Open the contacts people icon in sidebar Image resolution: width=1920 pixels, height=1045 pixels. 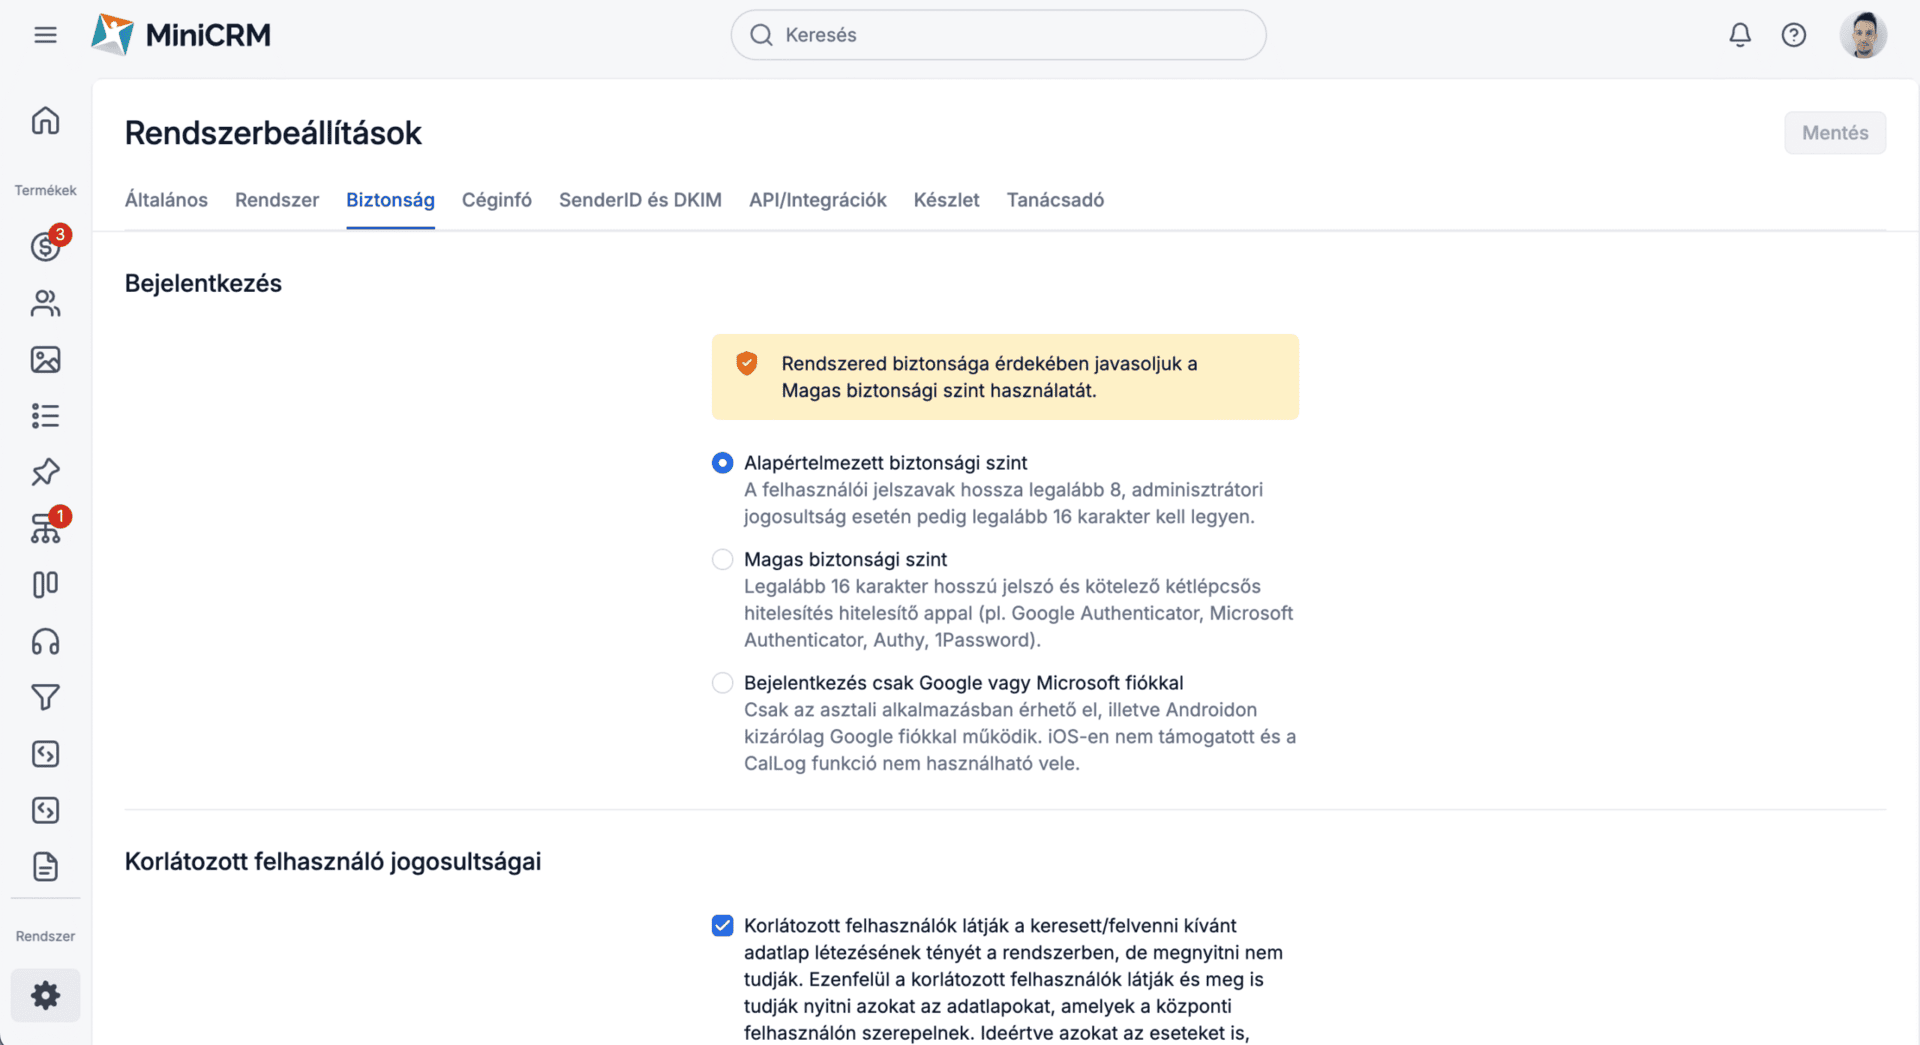pyautogui.click(x=45, y=303)
